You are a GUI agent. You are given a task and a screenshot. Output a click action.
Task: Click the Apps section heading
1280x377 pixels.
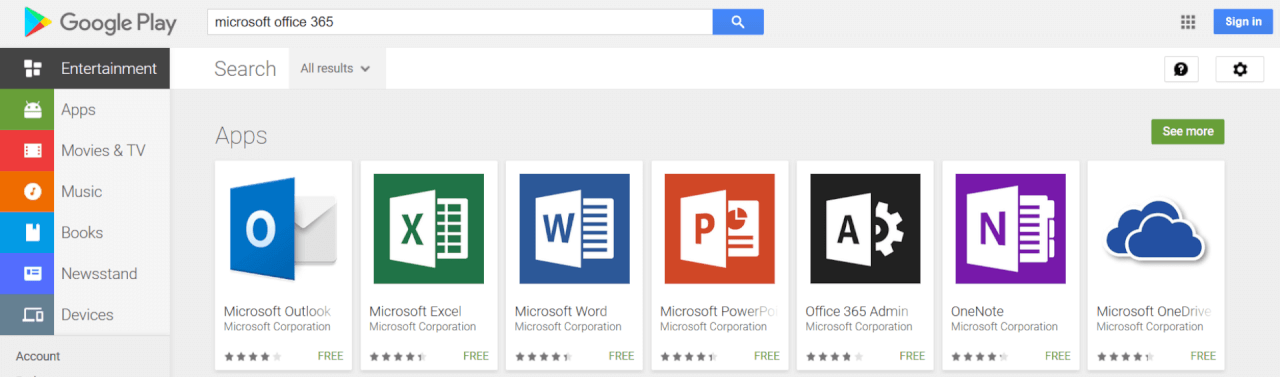point(241,136)
